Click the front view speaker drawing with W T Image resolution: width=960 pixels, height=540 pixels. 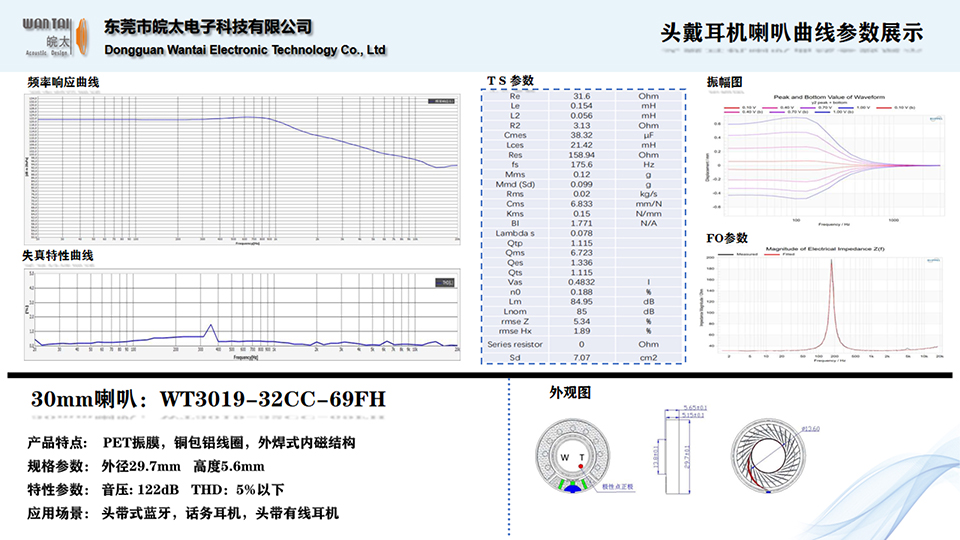pos(572,456)
